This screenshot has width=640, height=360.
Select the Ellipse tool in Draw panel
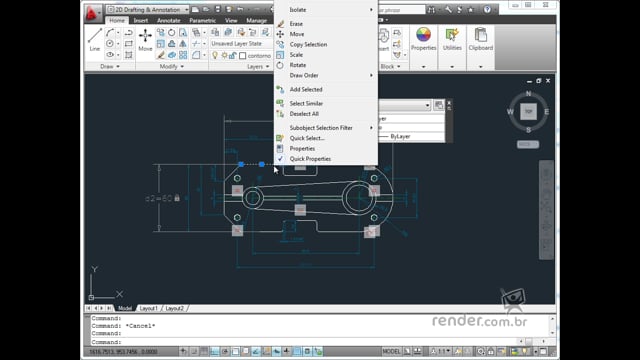110,54
